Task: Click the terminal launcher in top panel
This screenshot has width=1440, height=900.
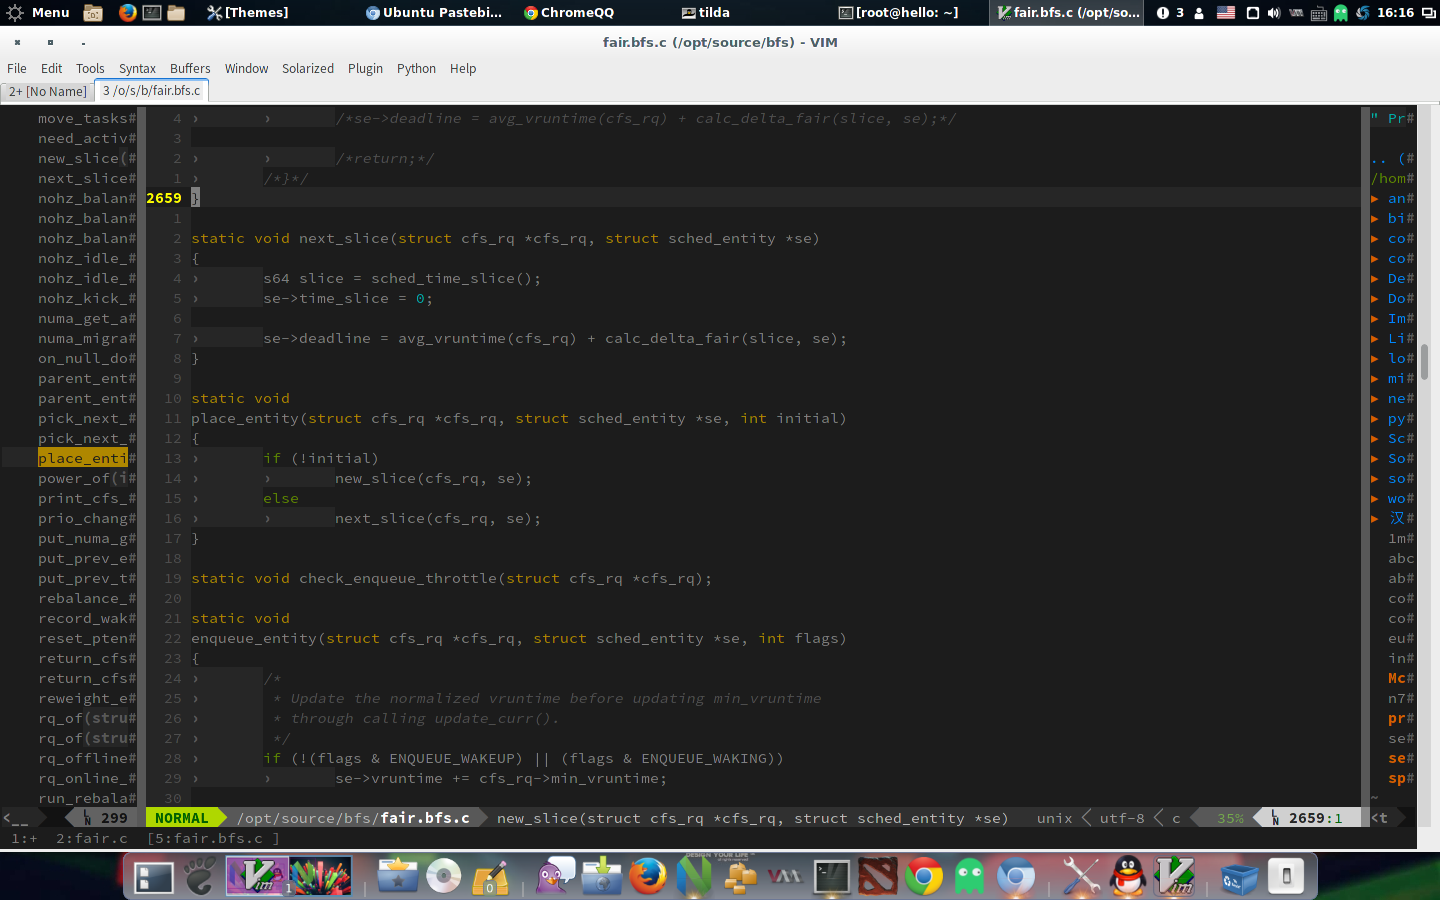Action: 152,12
